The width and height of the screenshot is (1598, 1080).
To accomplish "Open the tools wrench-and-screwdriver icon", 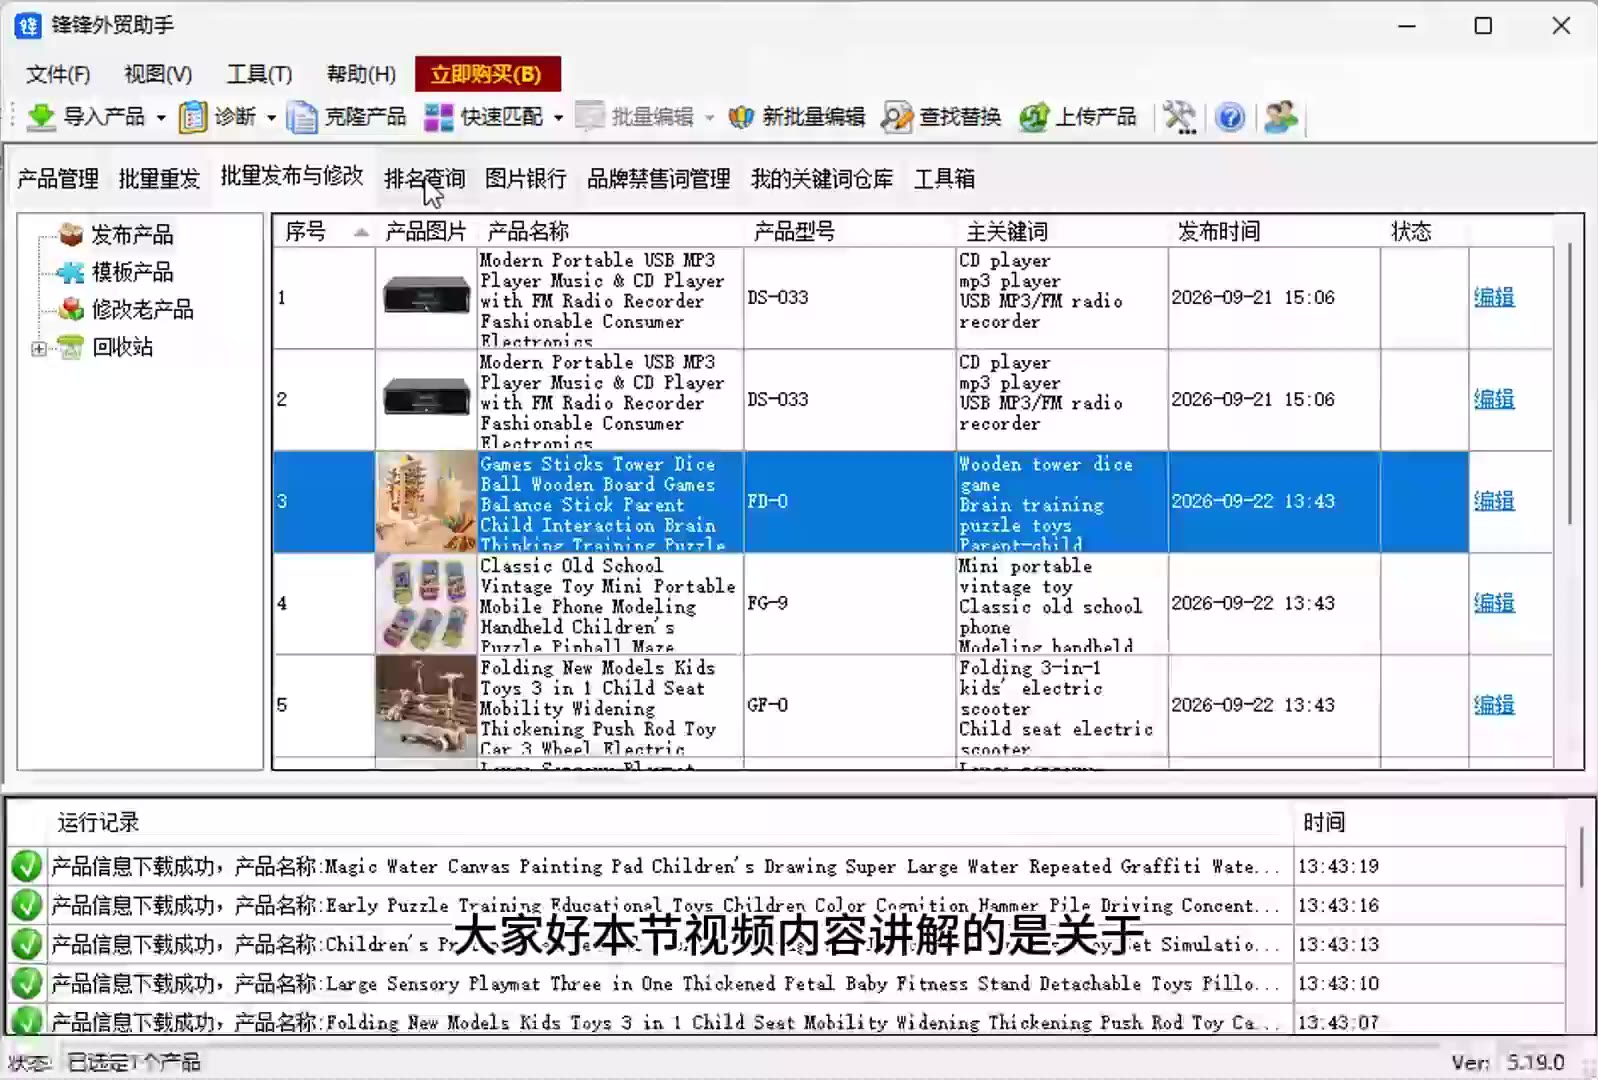I will tap(1180, 117).
